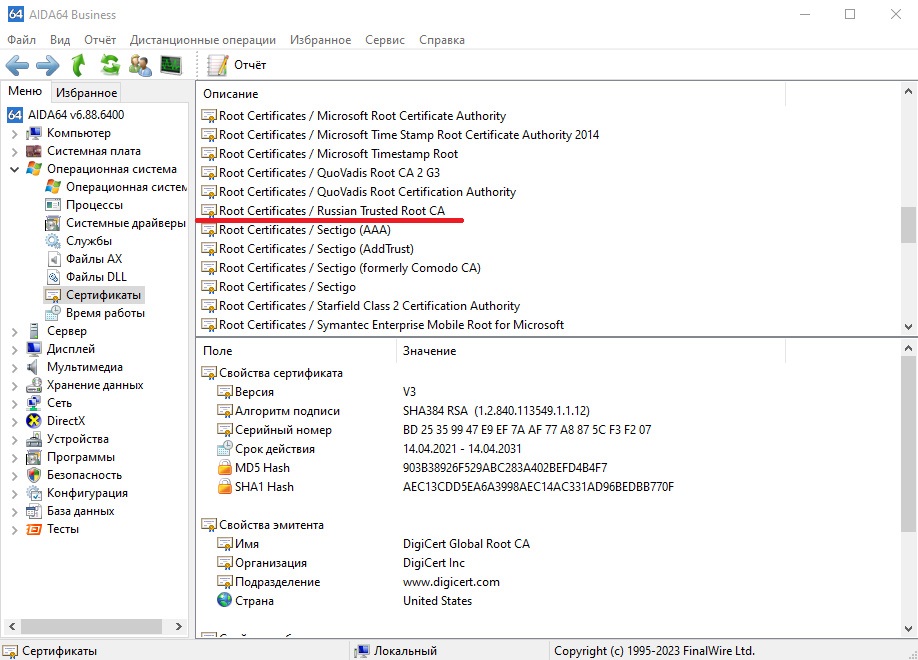Open user management people icon in toolbar
The height and width of the screenshot is (660, 918).
pyautogui.click(x=141, y=65)
